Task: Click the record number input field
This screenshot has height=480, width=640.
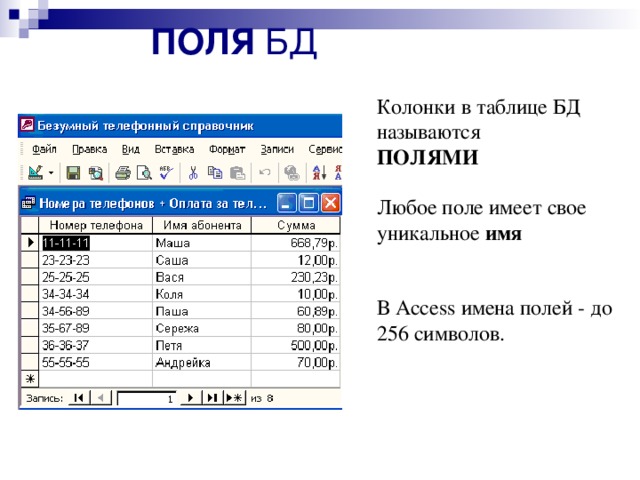Action: [147, 398]
